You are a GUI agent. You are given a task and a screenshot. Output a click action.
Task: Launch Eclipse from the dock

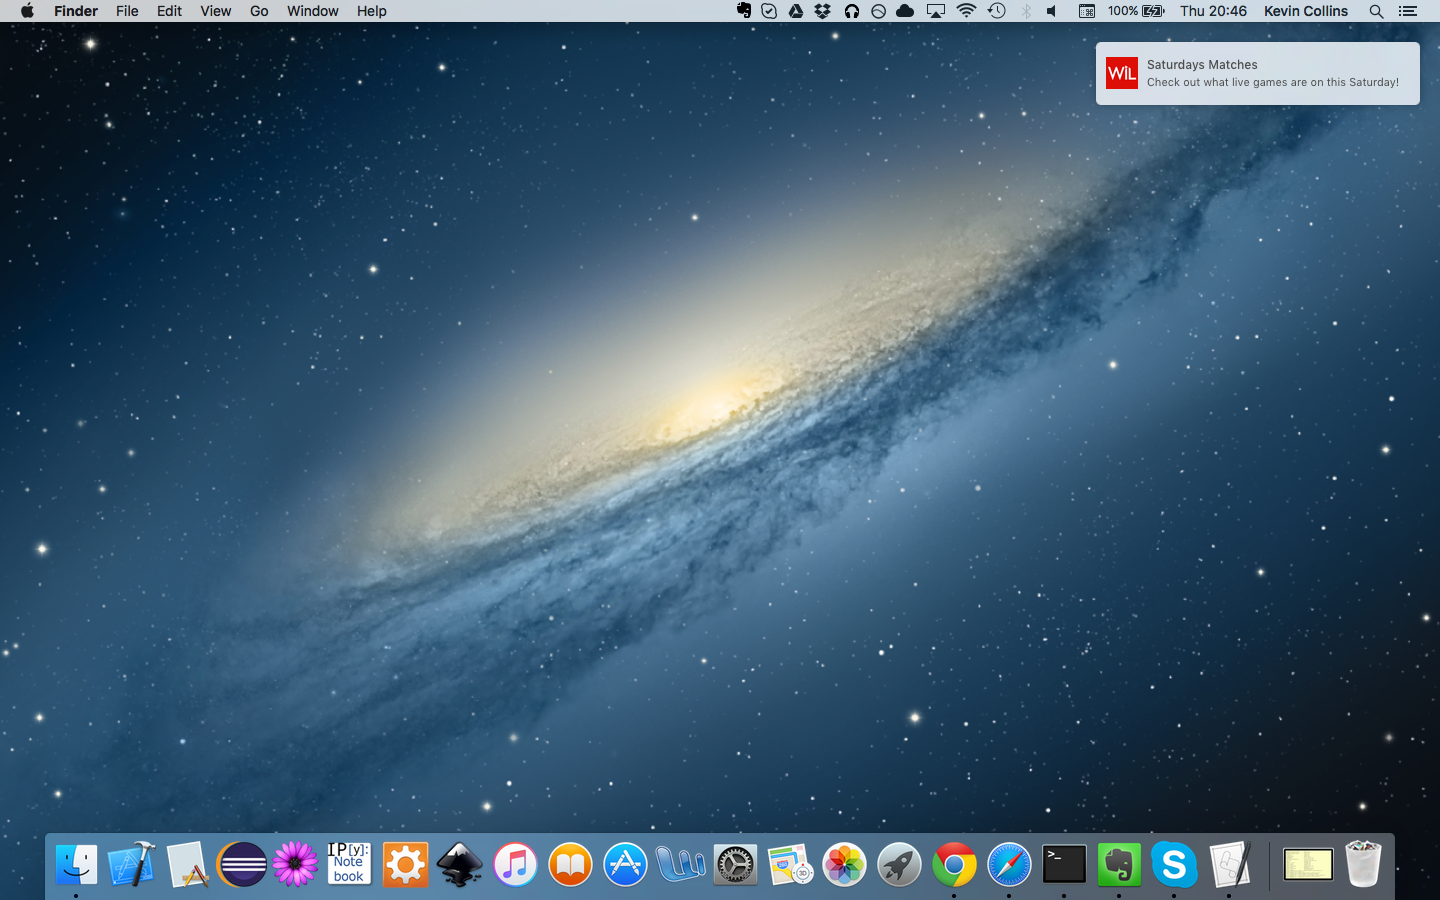pyautogui.click(x=241, y=864)
